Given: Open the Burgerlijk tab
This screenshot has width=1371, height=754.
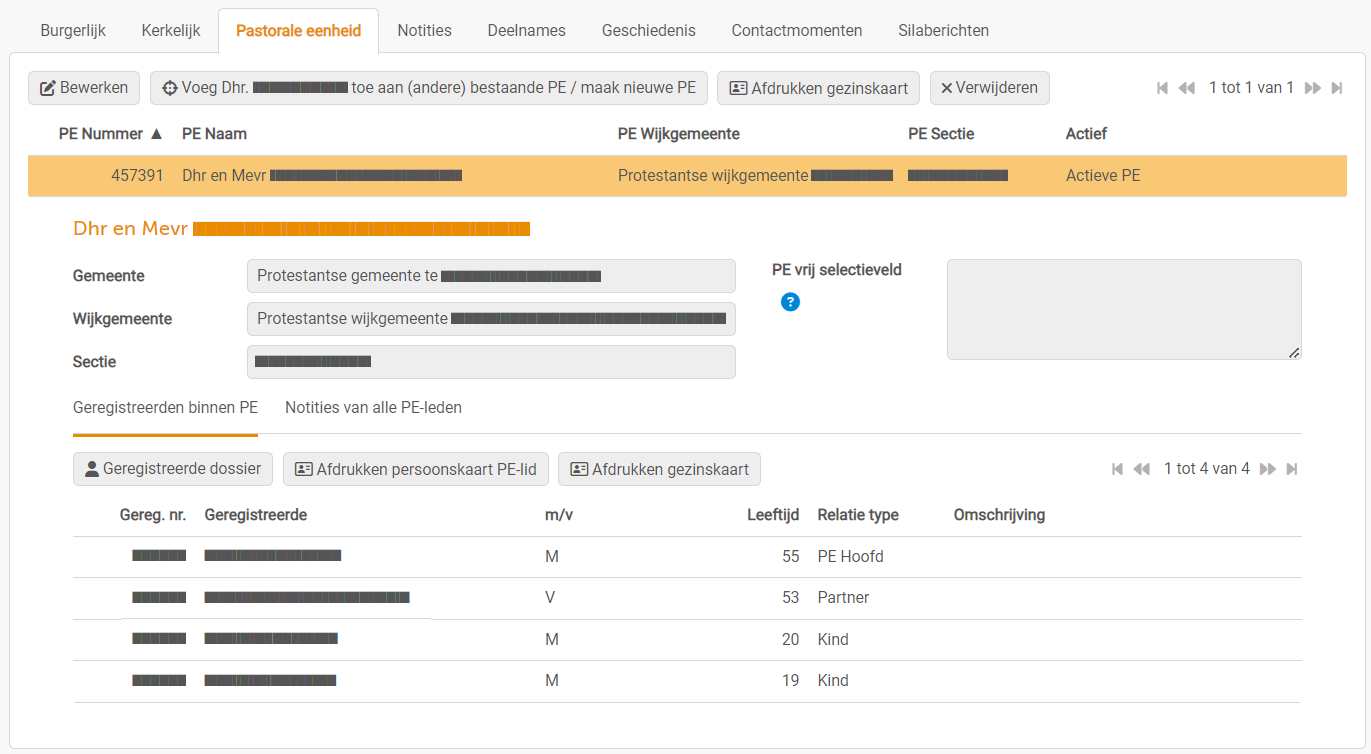Looking at the screenshot, I should click(x=73, y=30).
